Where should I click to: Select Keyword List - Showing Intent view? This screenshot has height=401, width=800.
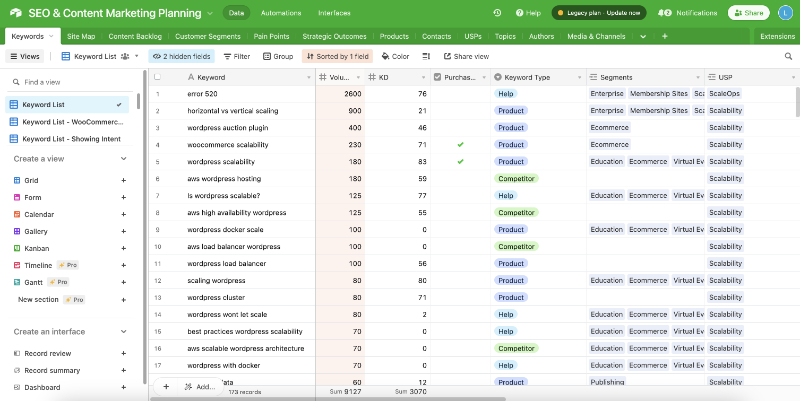click(x=67, y=139)
